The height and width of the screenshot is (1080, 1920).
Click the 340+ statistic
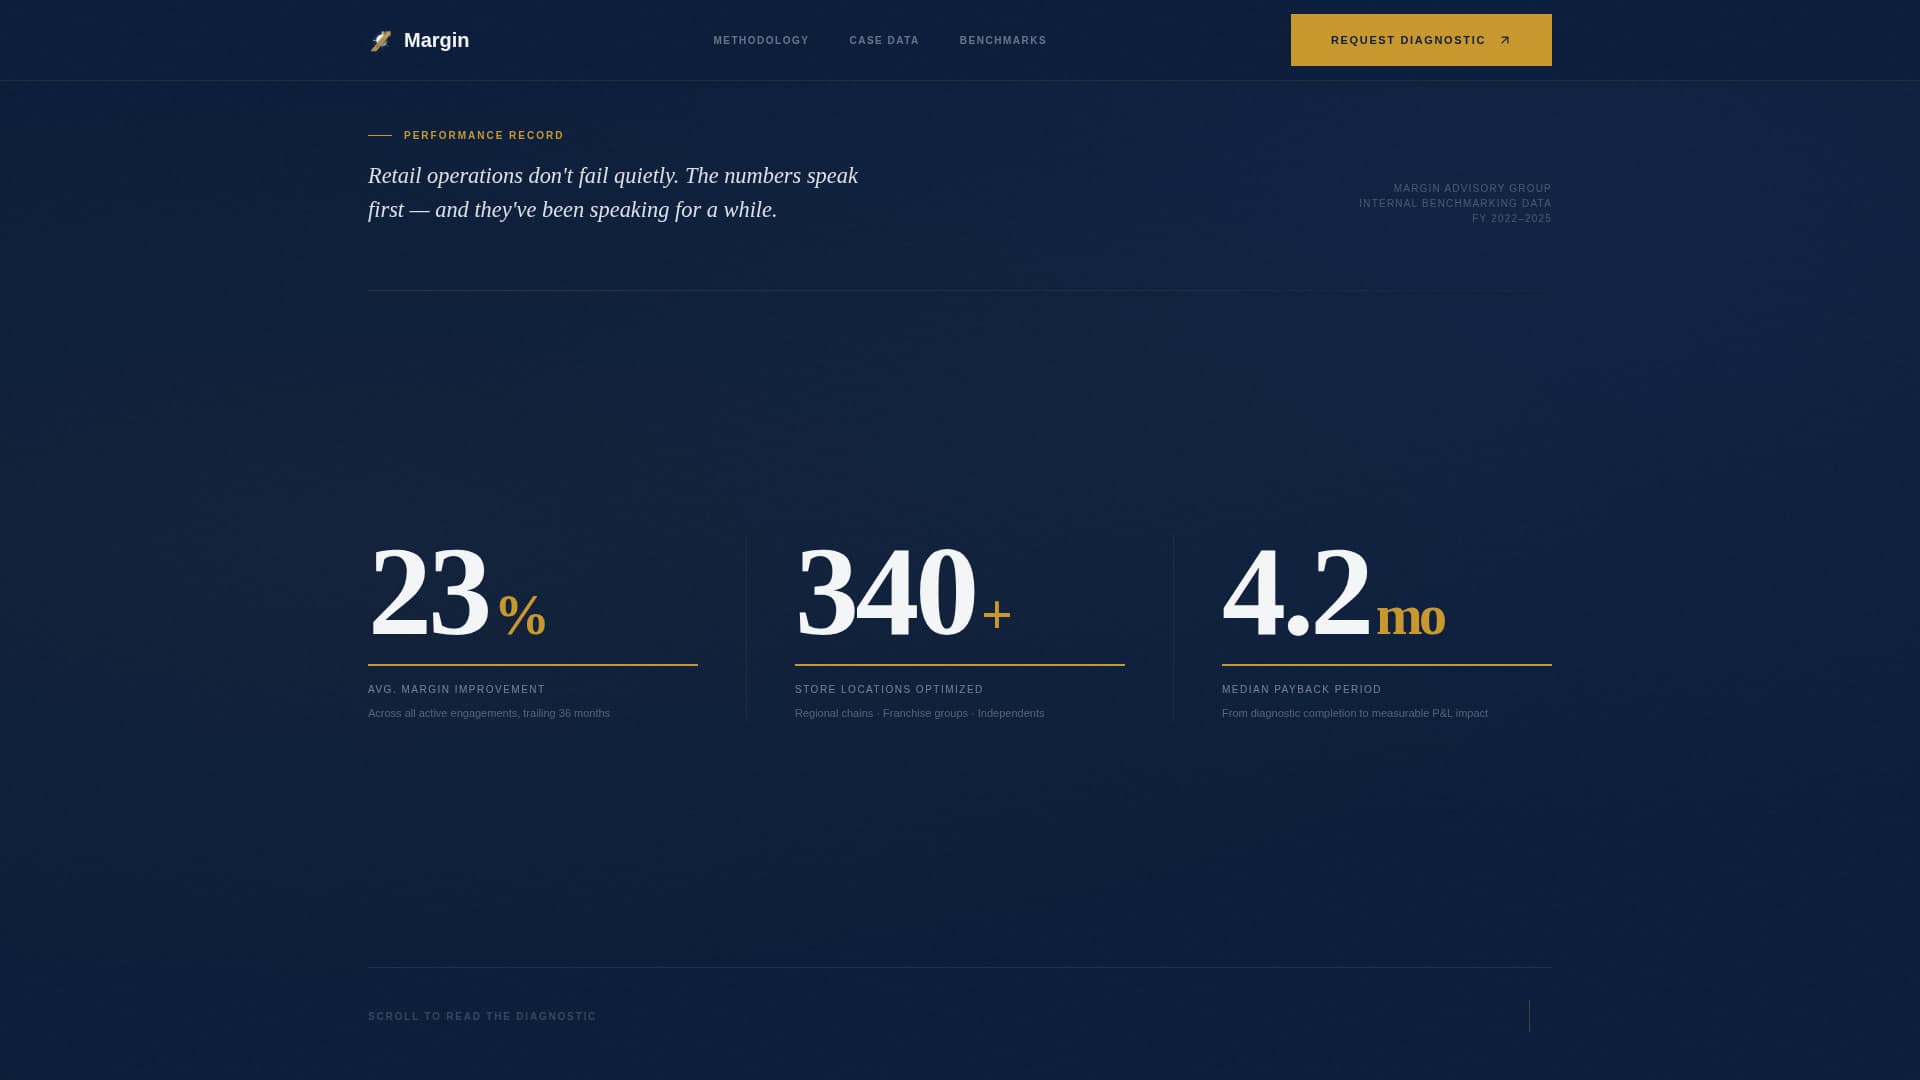903,592
